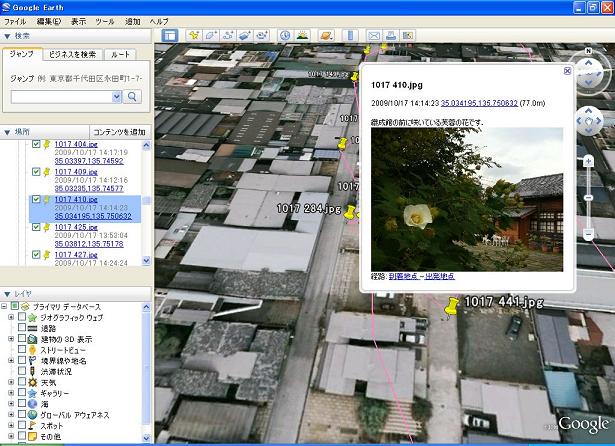The image size is (615, 446).
Task: Uncheck the 1017 404.jpg placemark checkbox
Action: (36, 144)
